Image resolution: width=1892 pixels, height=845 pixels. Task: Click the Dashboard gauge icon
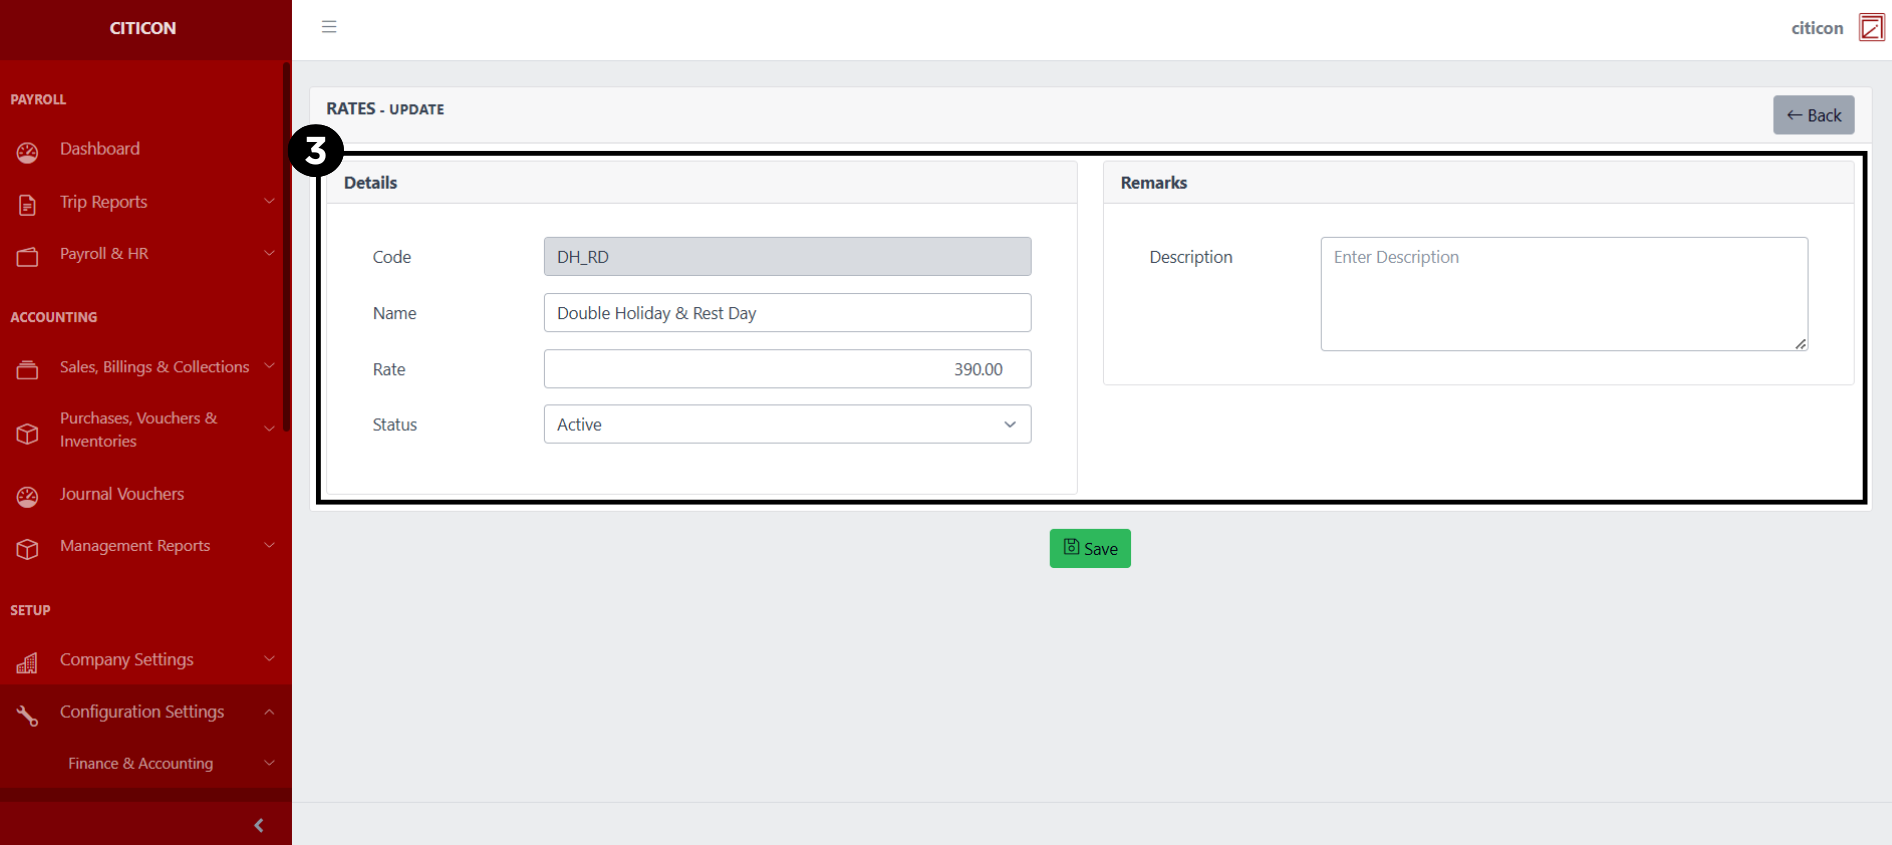[27, 152]
